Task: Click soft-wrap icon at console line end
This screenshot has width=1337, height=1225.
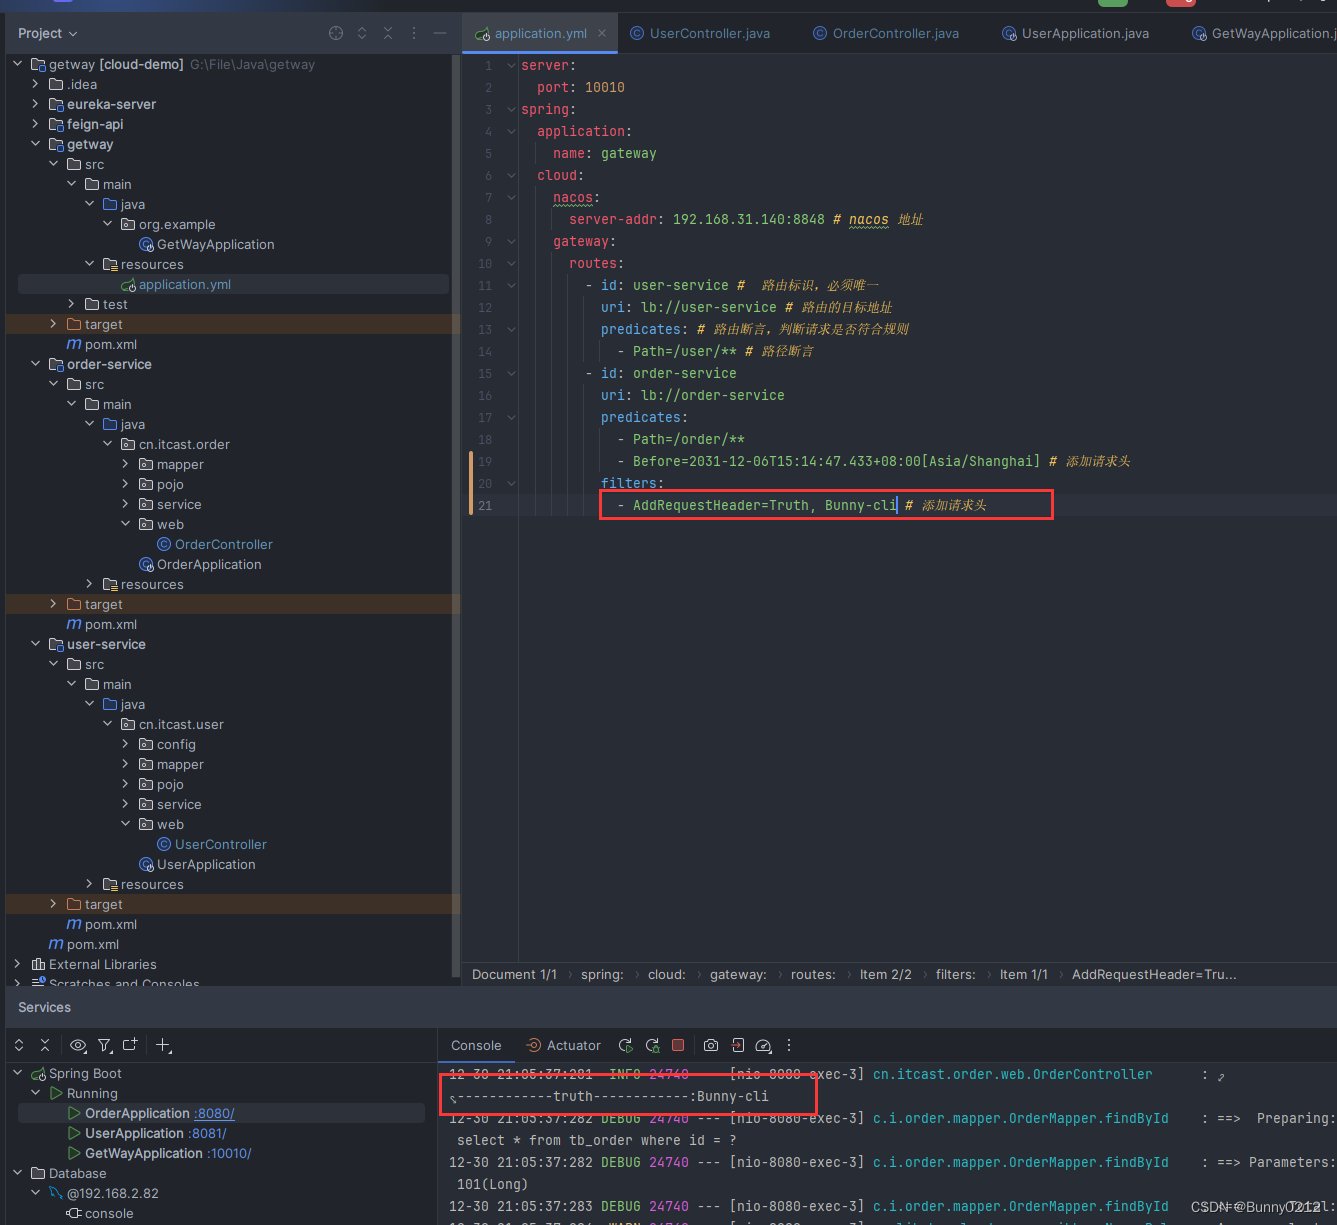Action: (x=1221, y=1076)
